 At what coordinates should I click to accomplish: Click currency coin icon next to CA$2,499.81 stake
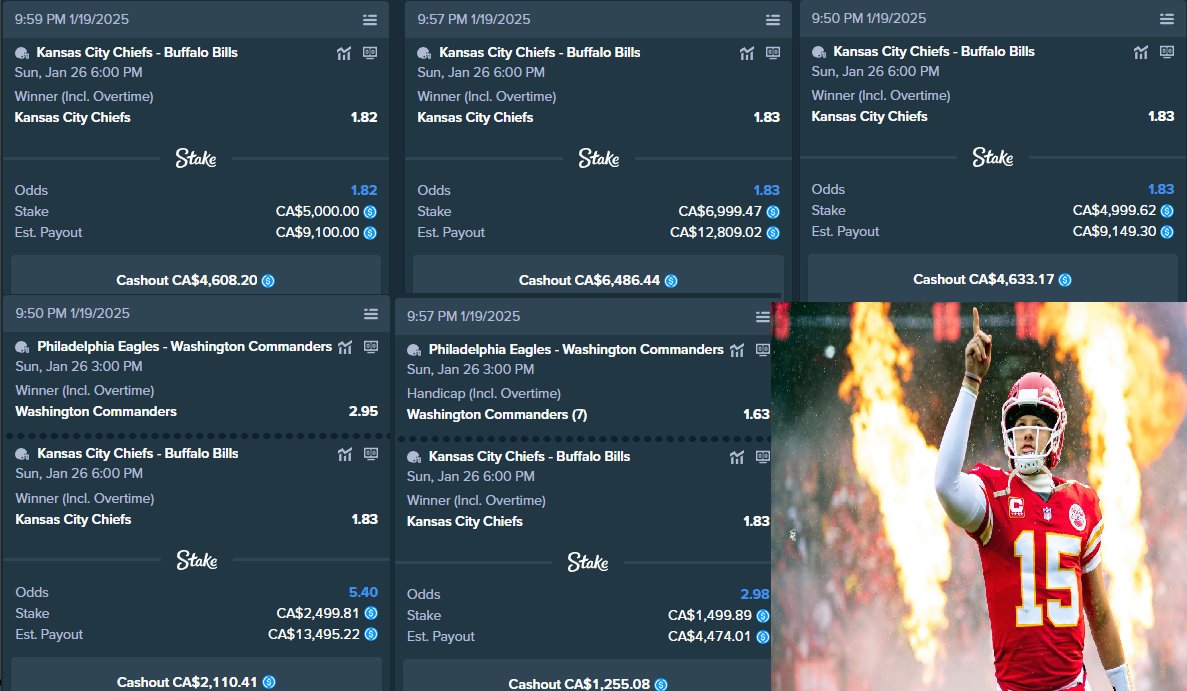point(371,613)
